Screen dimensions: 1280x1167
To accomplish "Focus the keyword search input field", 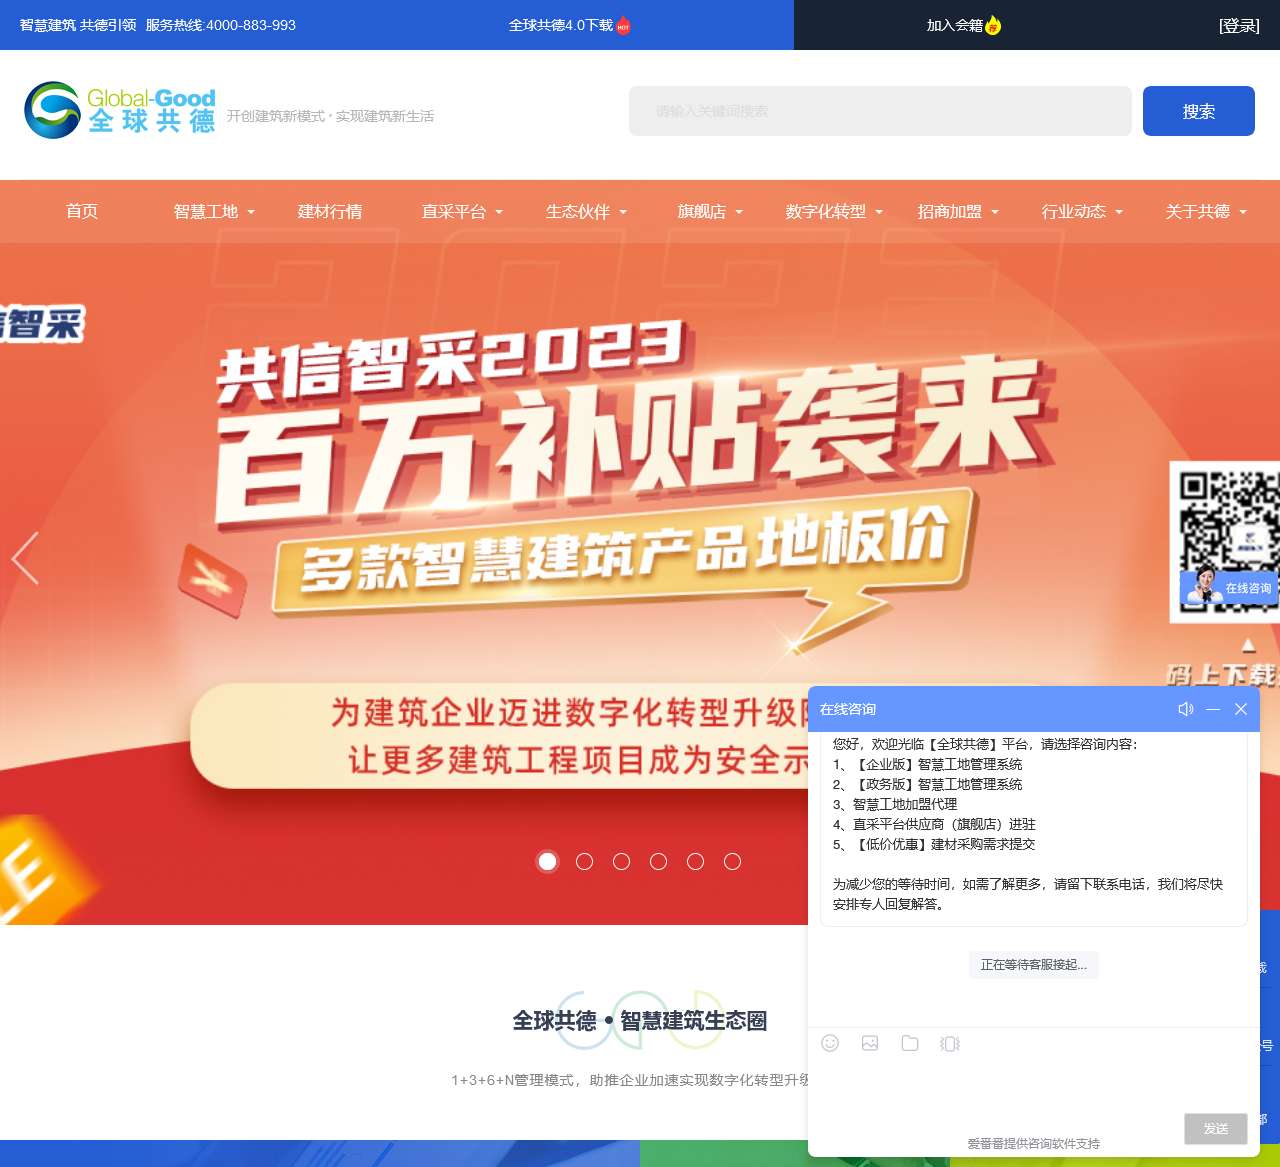I will [880, 111].
